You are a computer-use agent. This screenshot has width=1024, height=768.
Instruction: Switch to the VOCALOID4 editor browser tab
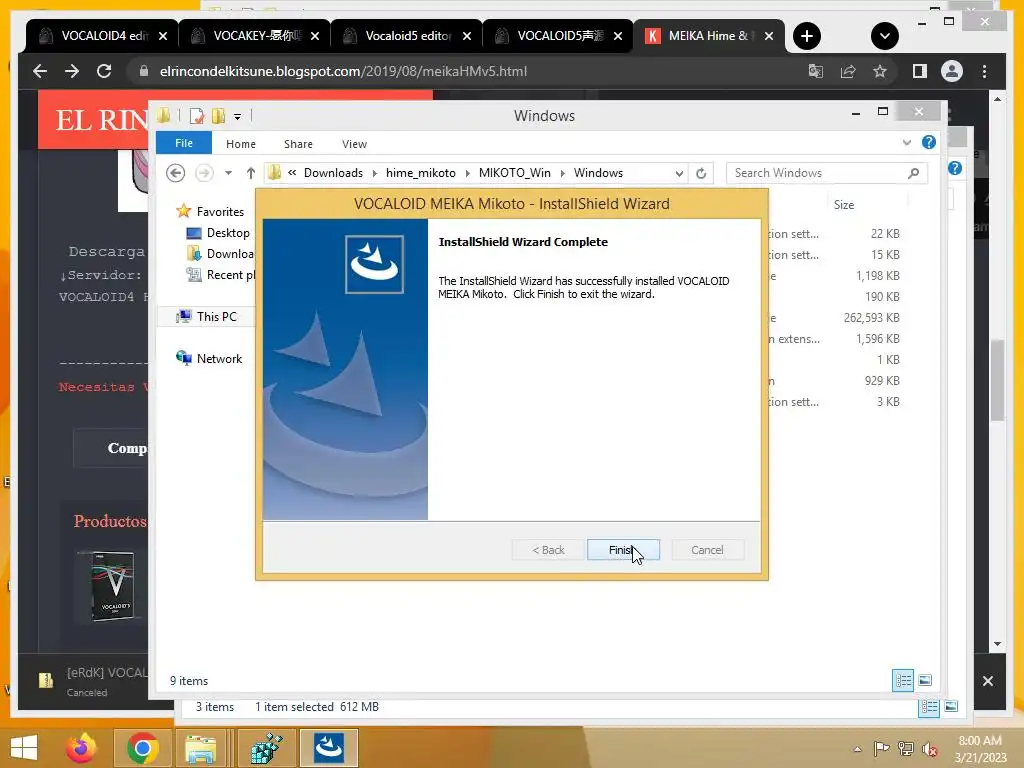[103, 36]
